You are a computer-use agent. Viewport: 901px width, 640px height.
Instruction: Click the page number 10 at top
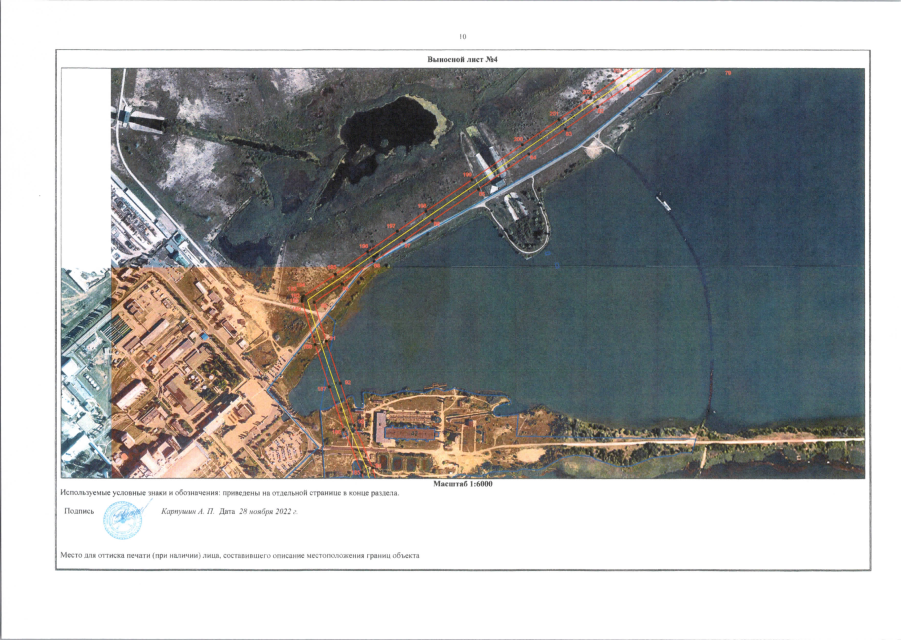[463, 37]
